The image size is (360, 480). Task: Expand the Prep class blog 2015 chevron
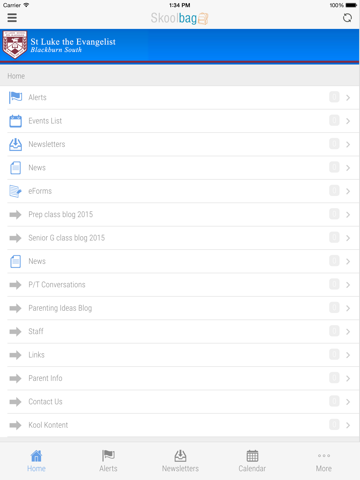pos(348,215)
